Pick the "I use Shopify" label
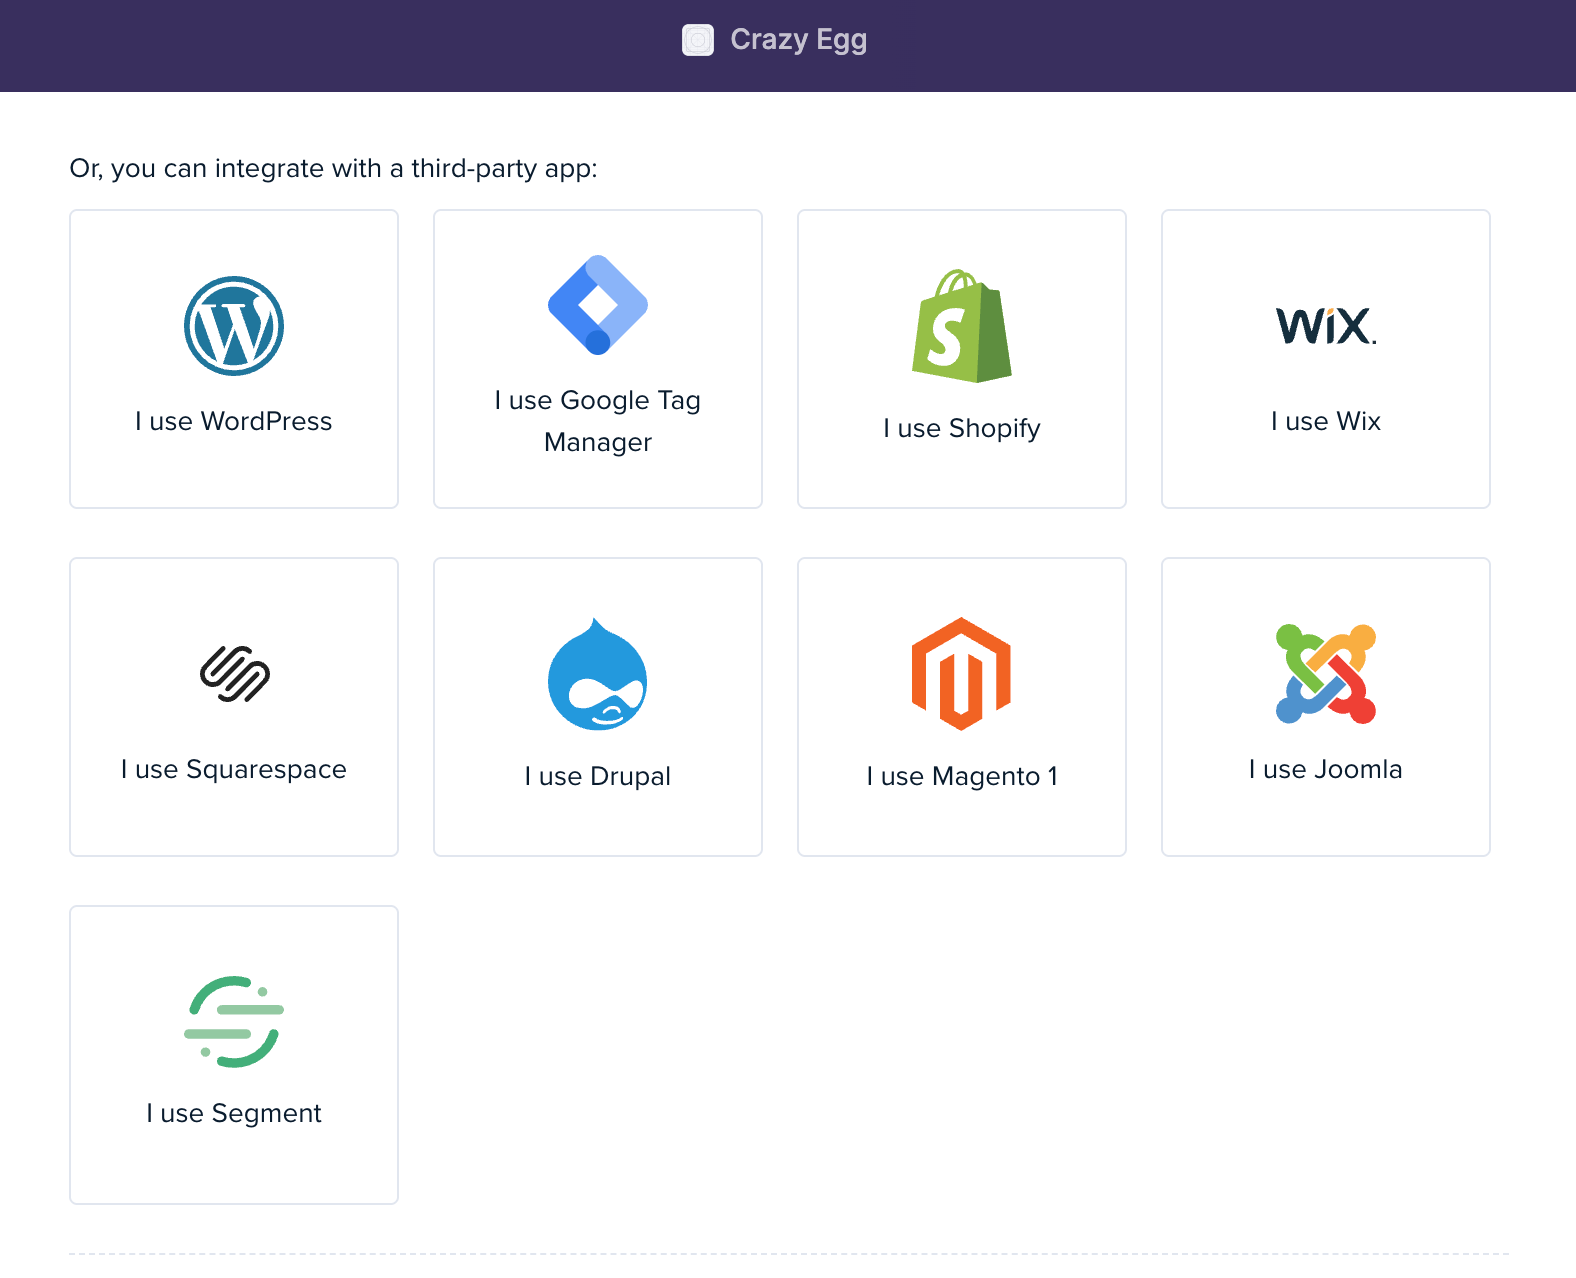Screen dimensions: 1576x1278 (962, 428)
